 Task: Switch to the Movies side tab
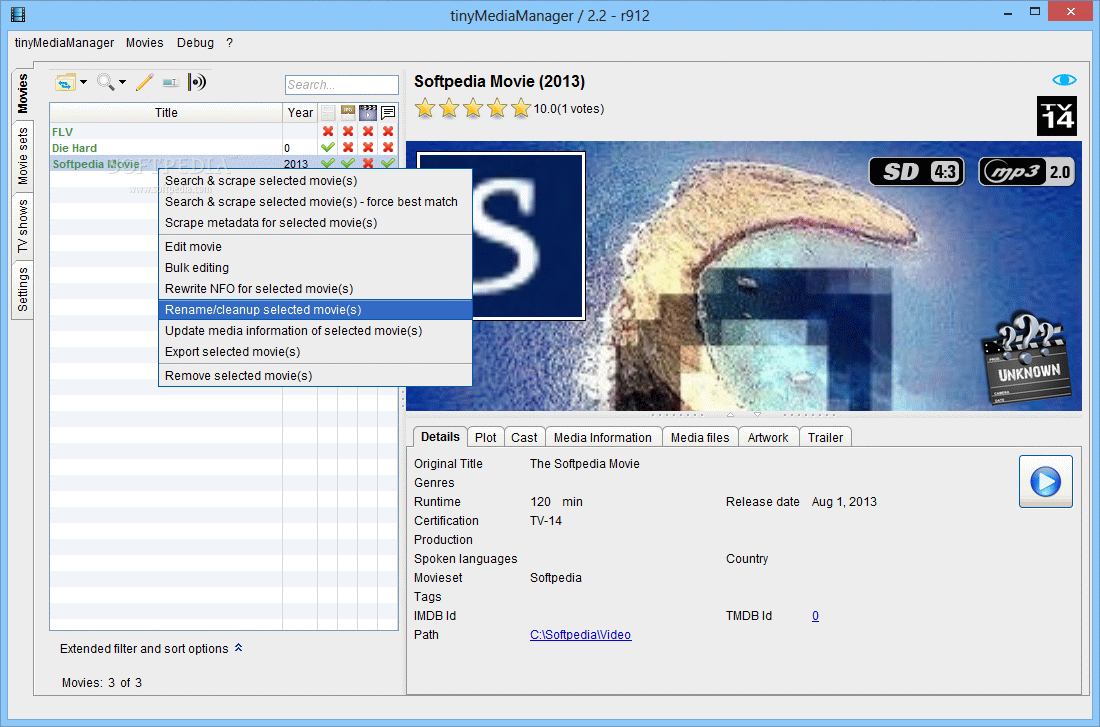(22, 94)
